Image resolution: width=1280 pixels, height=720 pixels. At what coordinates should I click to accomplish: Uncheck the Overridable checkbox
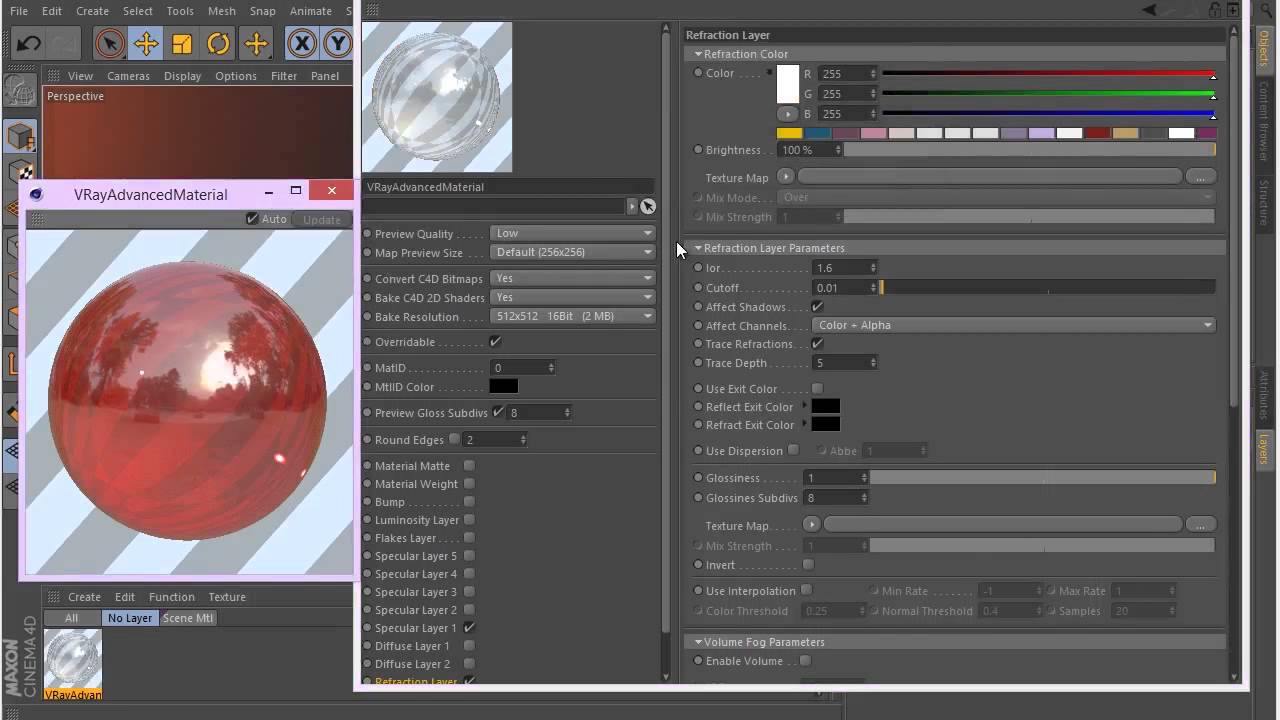(x=495, y=342)
